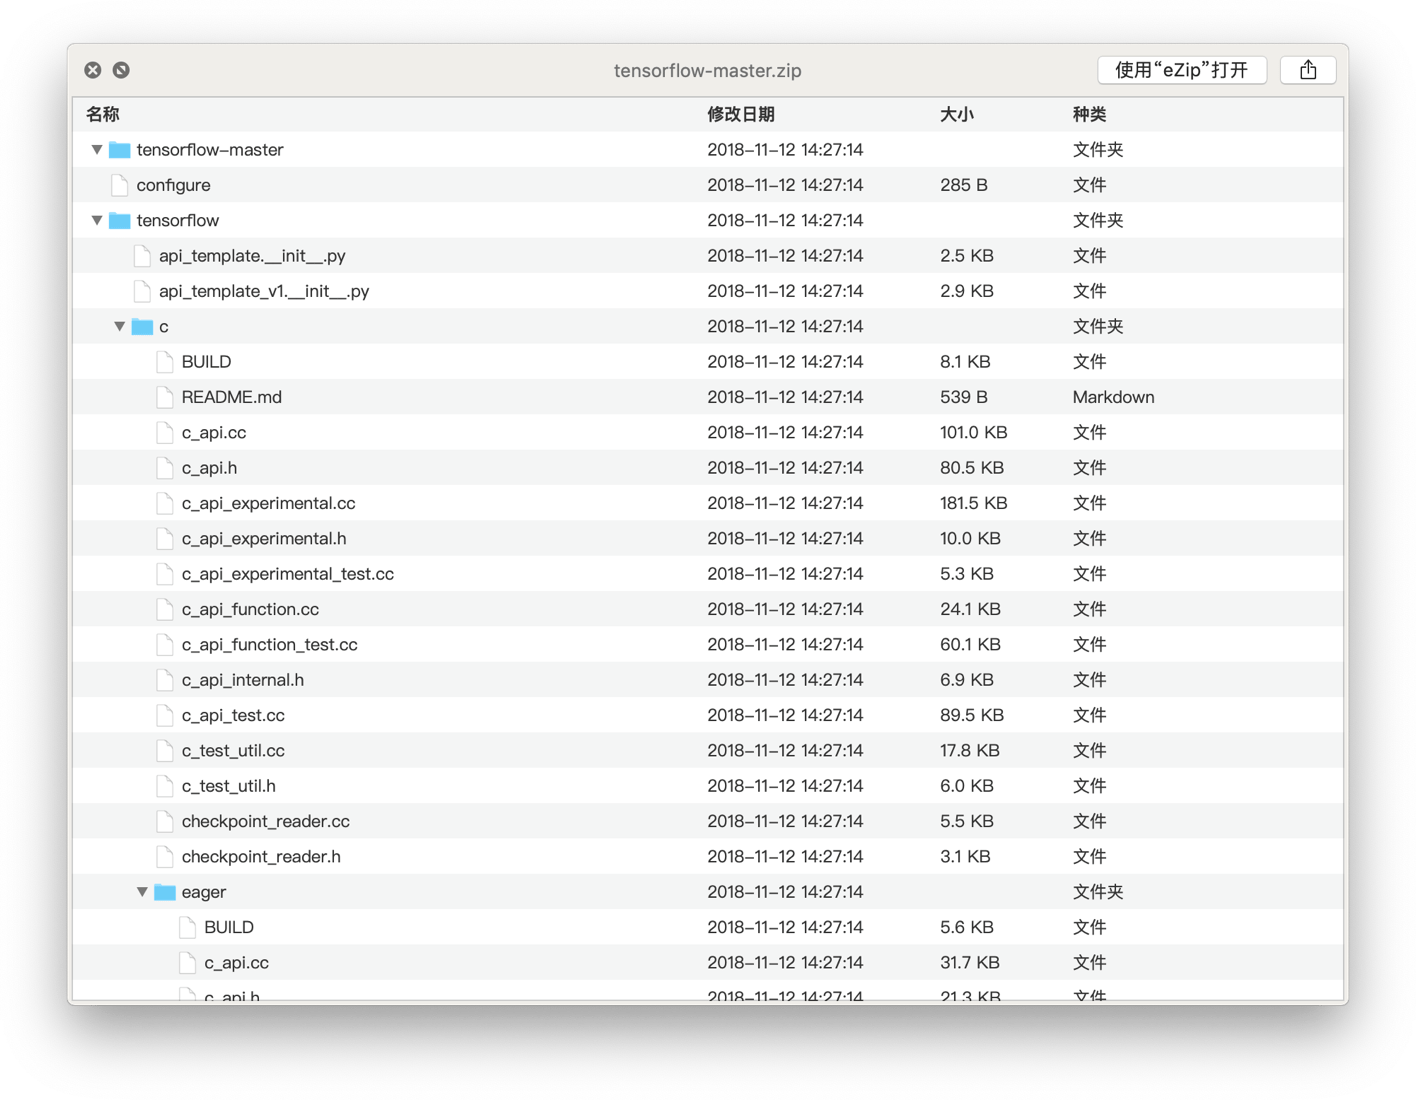Click the share icon button

pos(1307,70)
